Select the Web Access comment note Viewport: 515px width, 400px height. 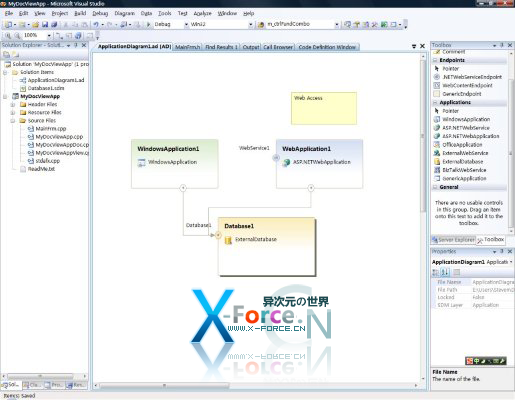(324, 108)
